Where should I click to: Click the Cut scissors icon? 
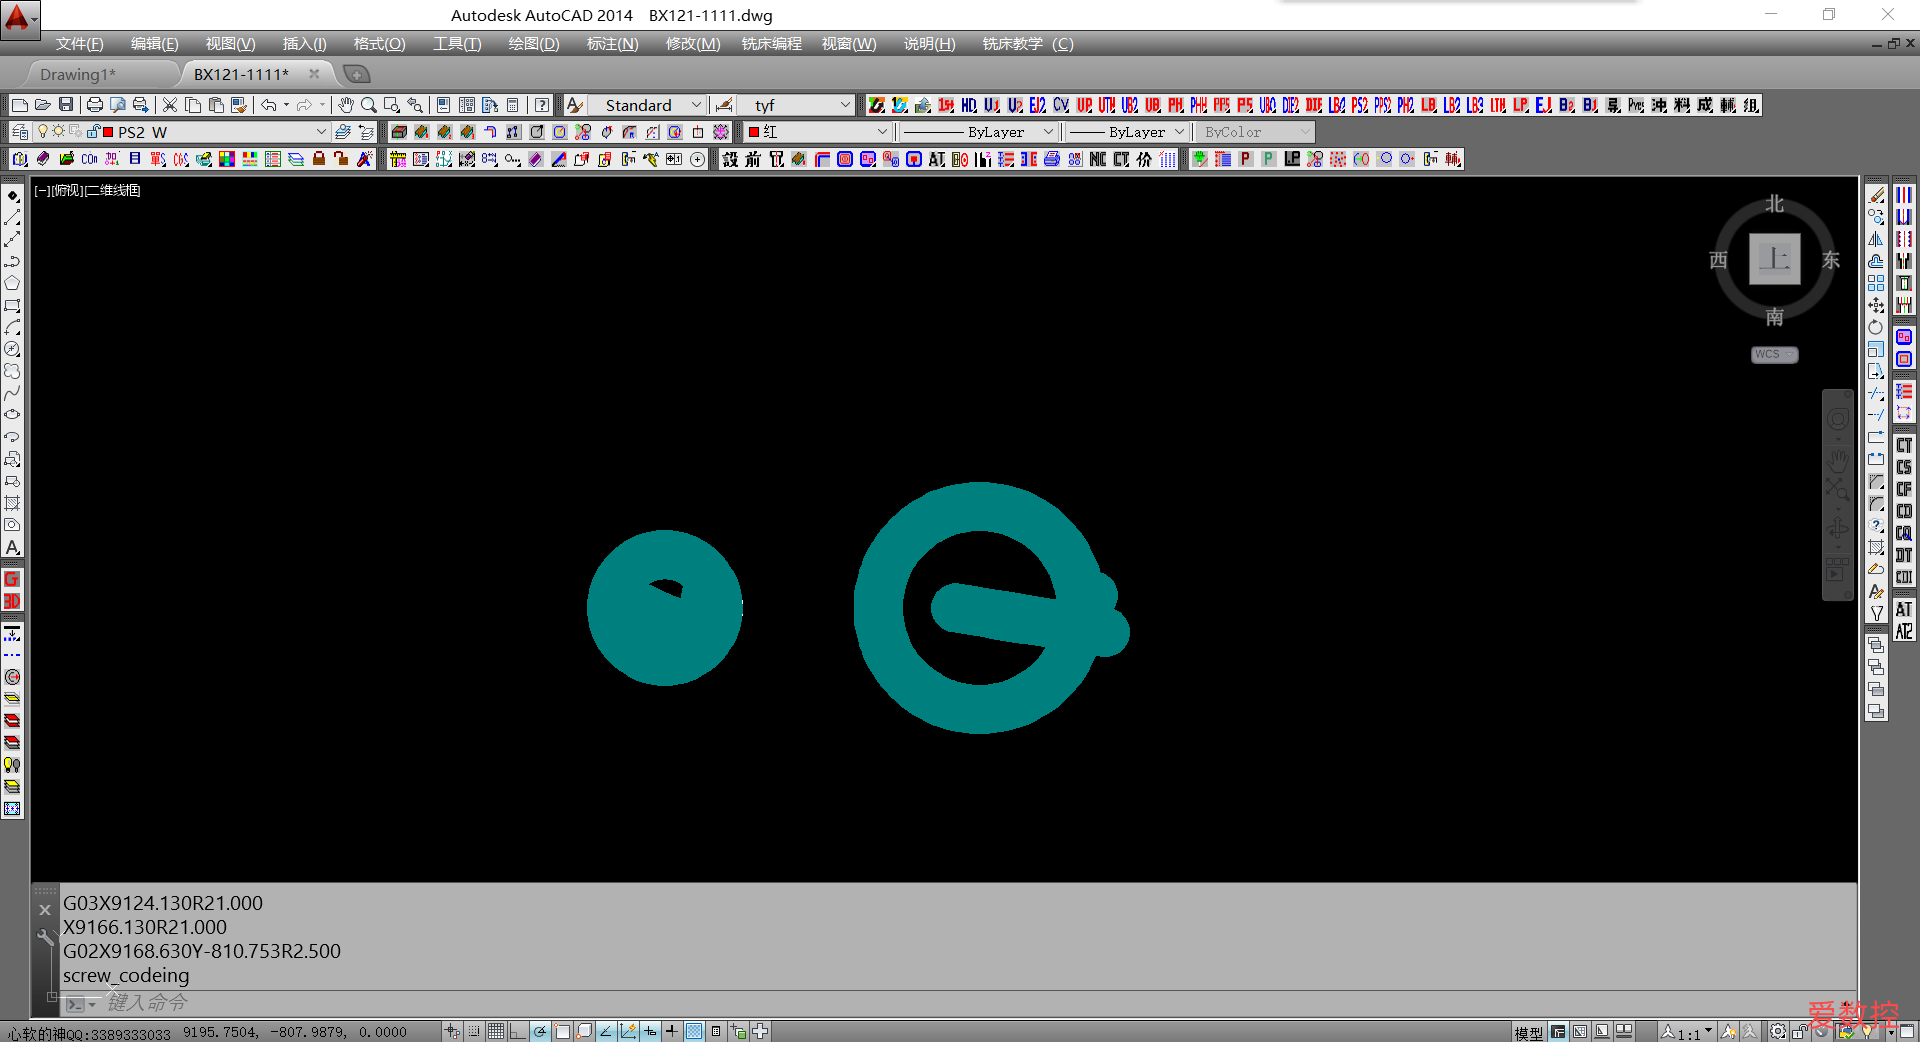170,105
